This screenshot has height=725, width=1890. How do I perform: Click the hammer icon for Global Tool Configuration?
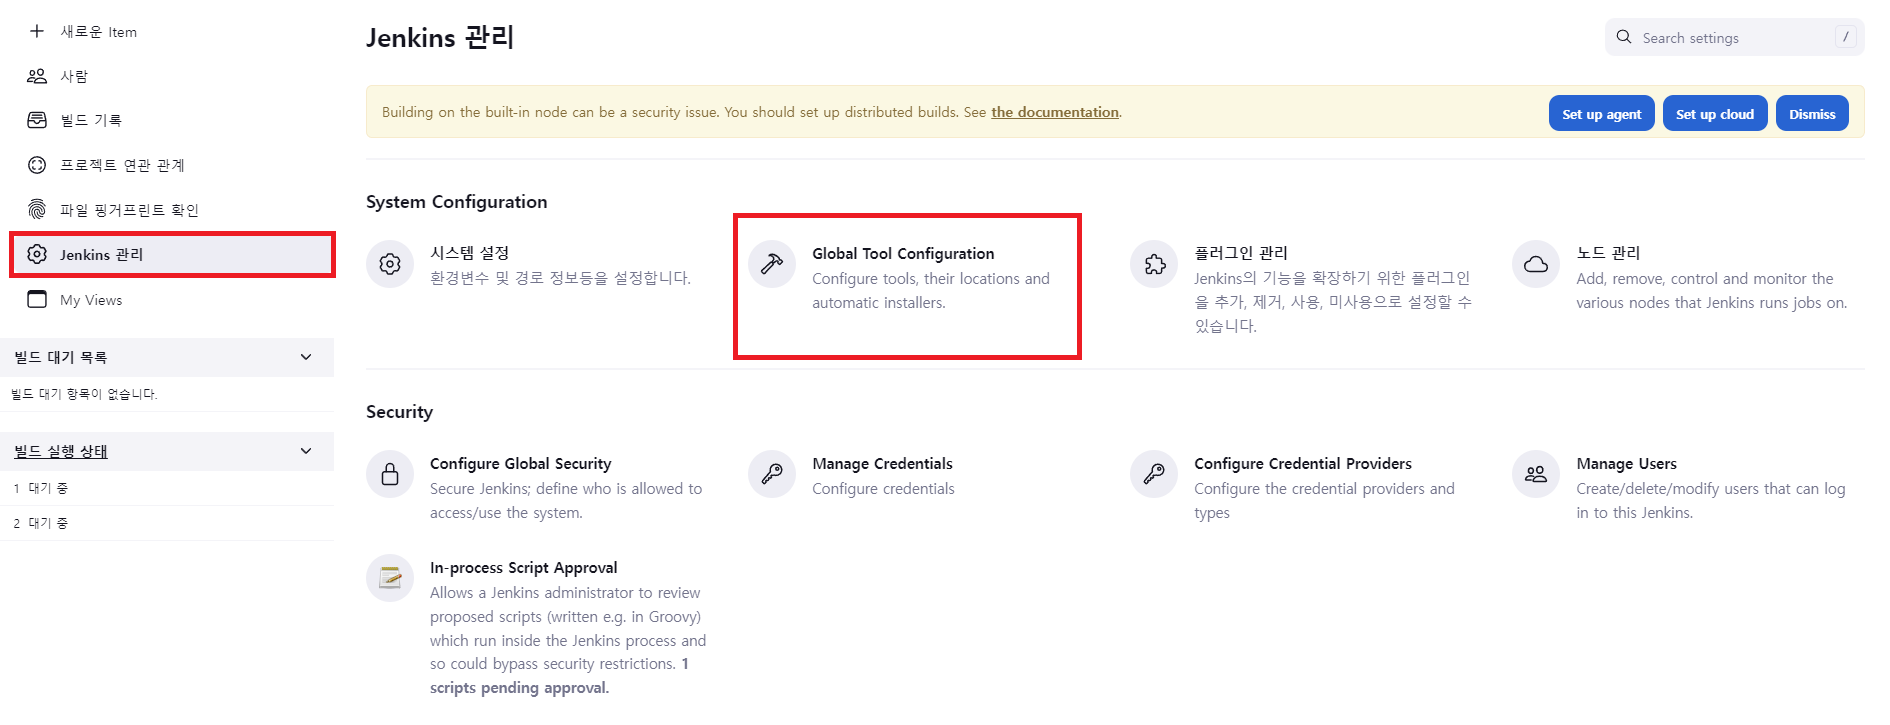point(772,264)
